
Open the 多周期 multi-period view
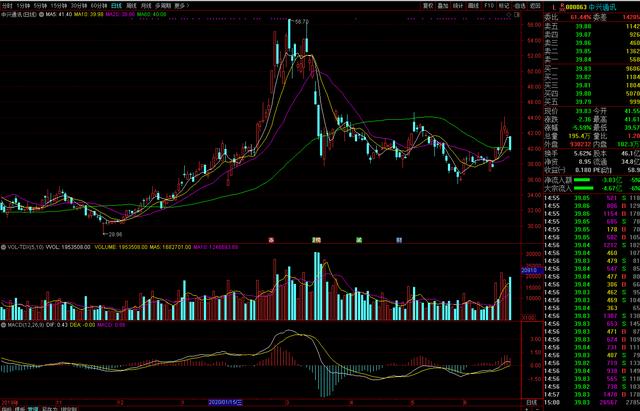(163, 6)
